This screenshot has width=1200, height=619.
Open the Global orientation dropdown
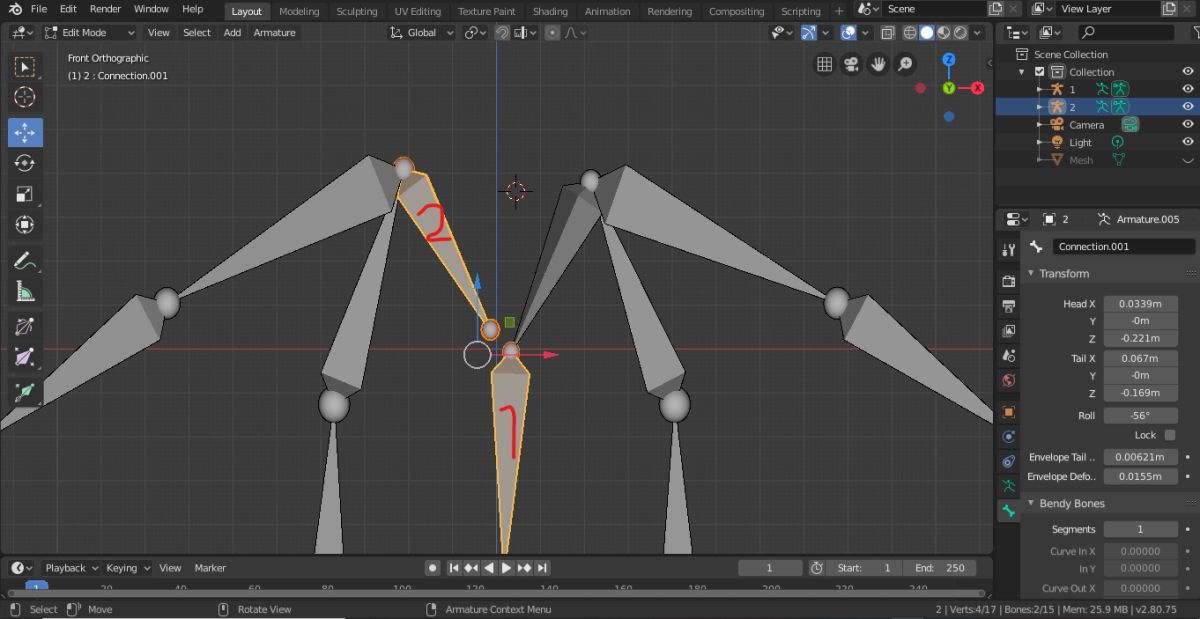422,32
